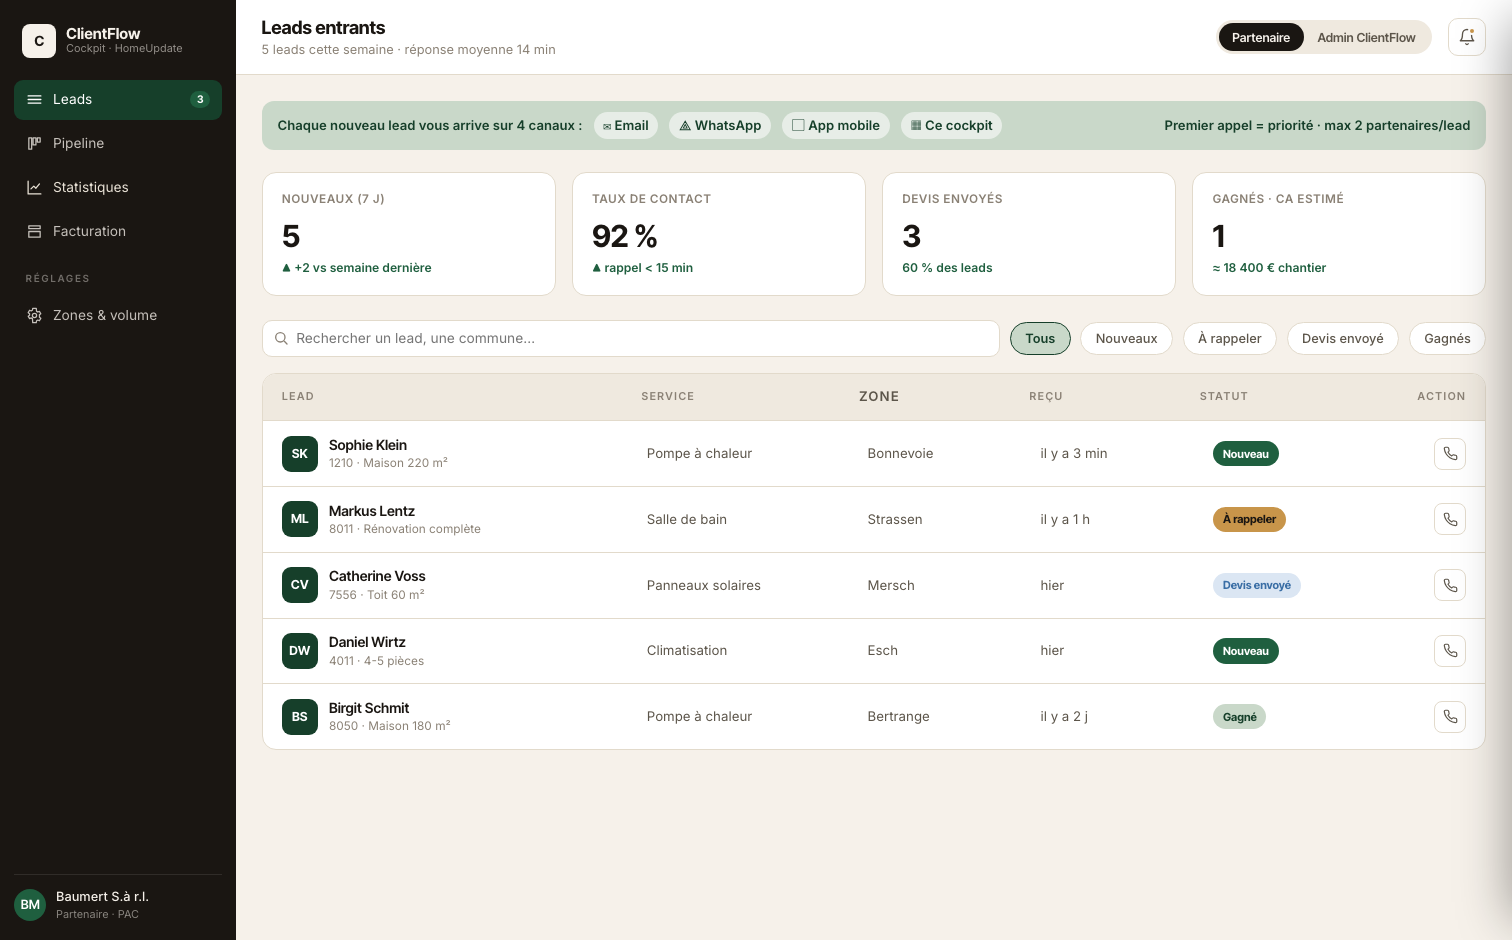Click the search magnifier icon

[281, 338]
